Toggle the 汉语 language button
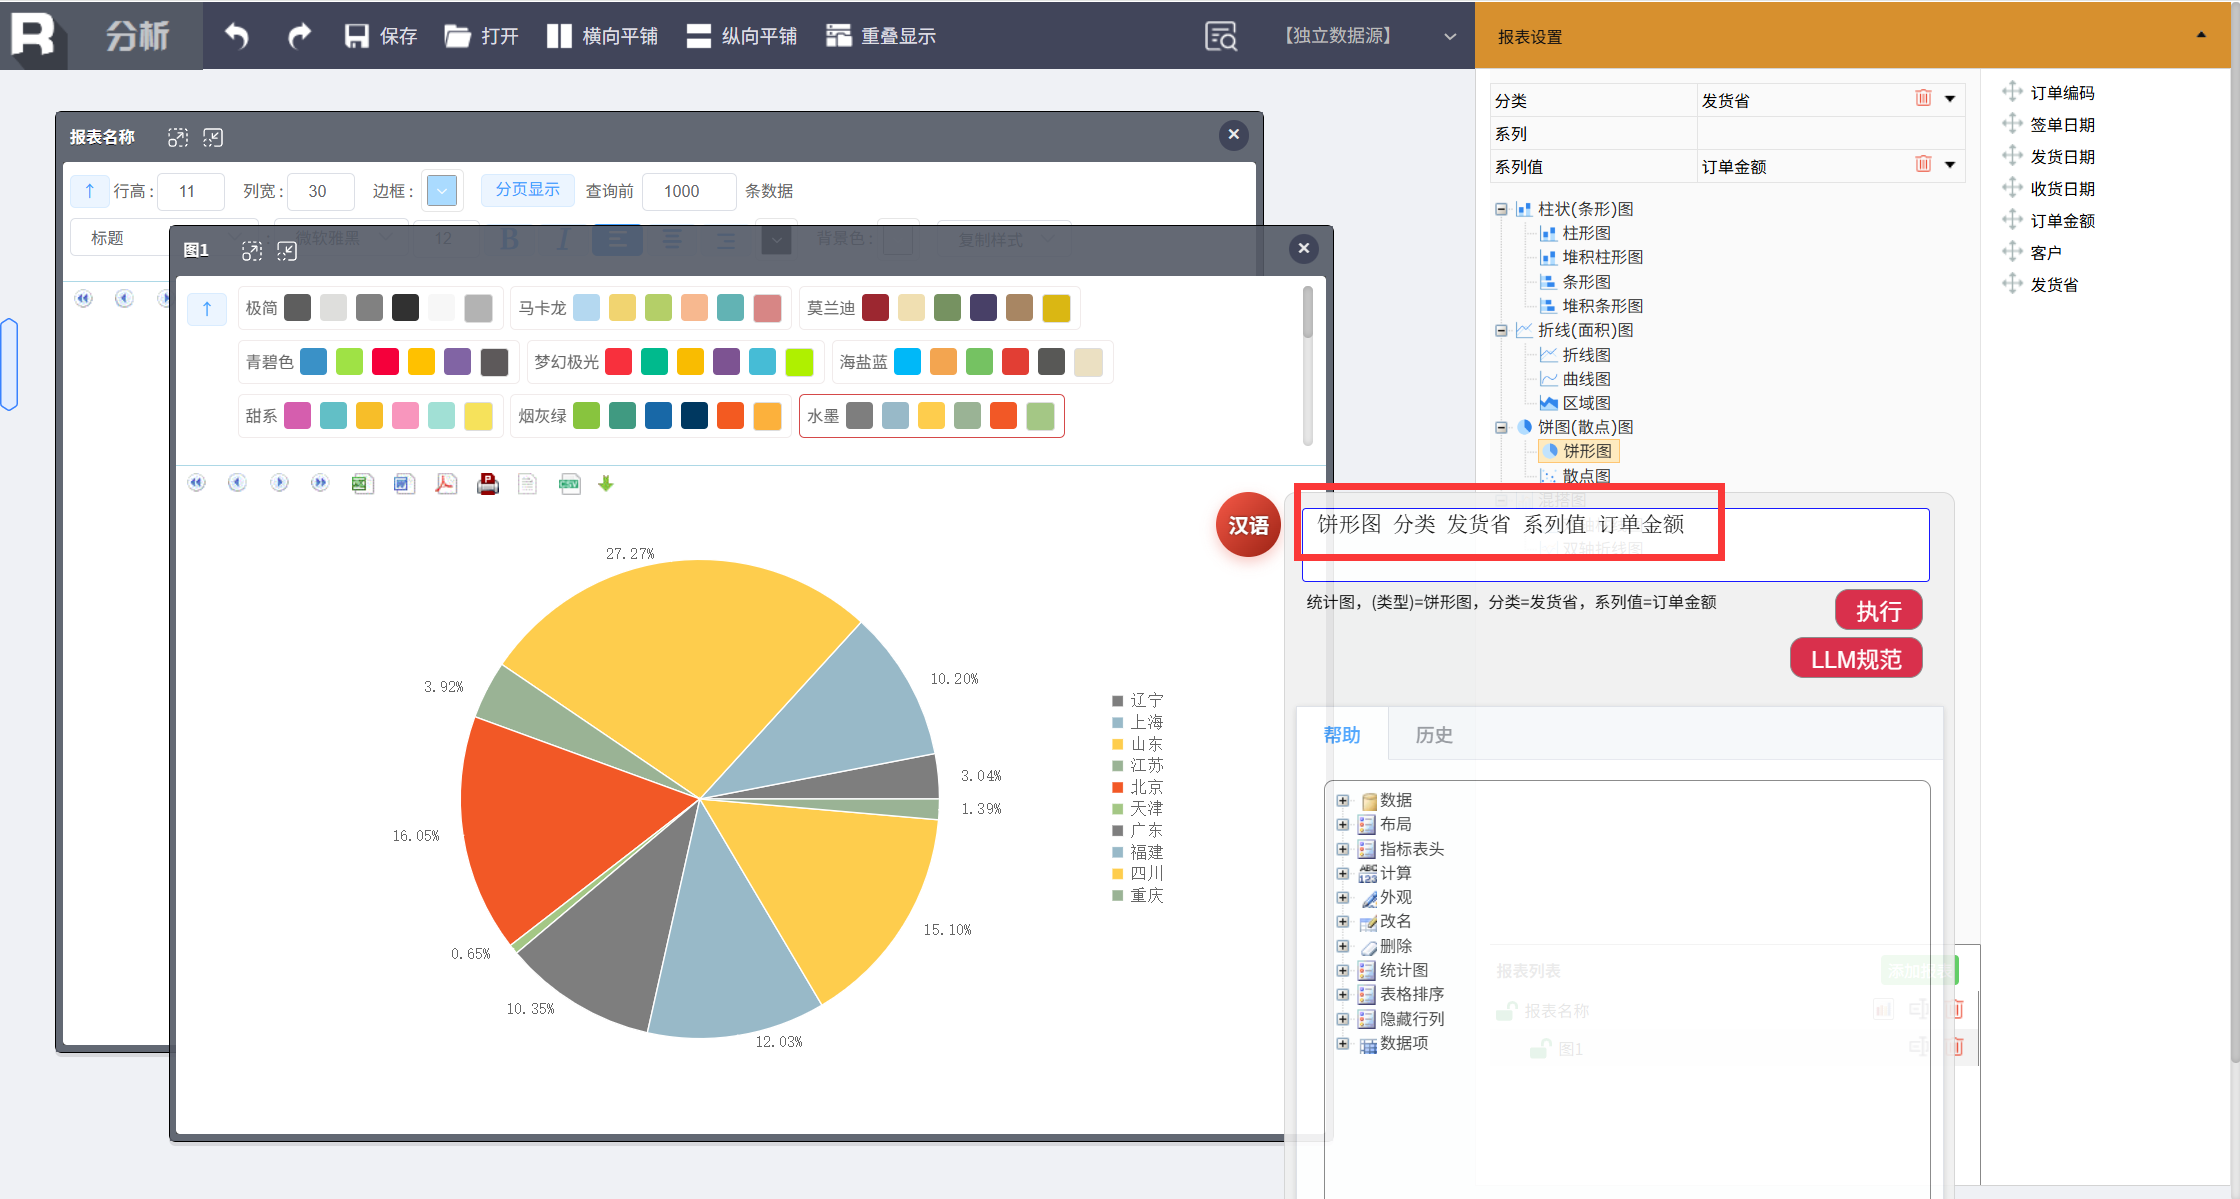The width and height of the screenshot is (2240, 1199). point(1248,525)
